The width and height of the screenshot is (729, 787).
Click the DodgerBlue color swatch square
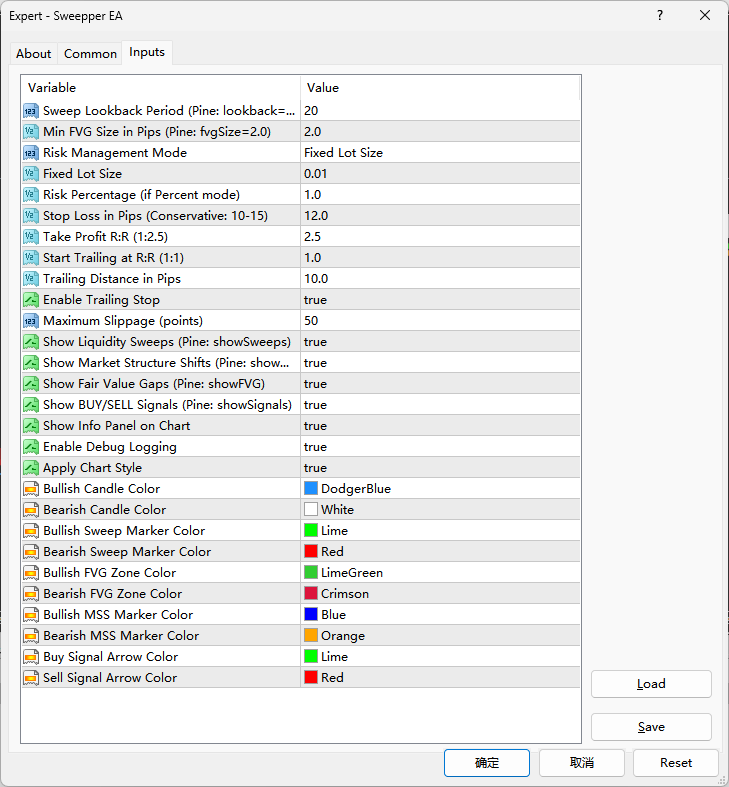311,488
